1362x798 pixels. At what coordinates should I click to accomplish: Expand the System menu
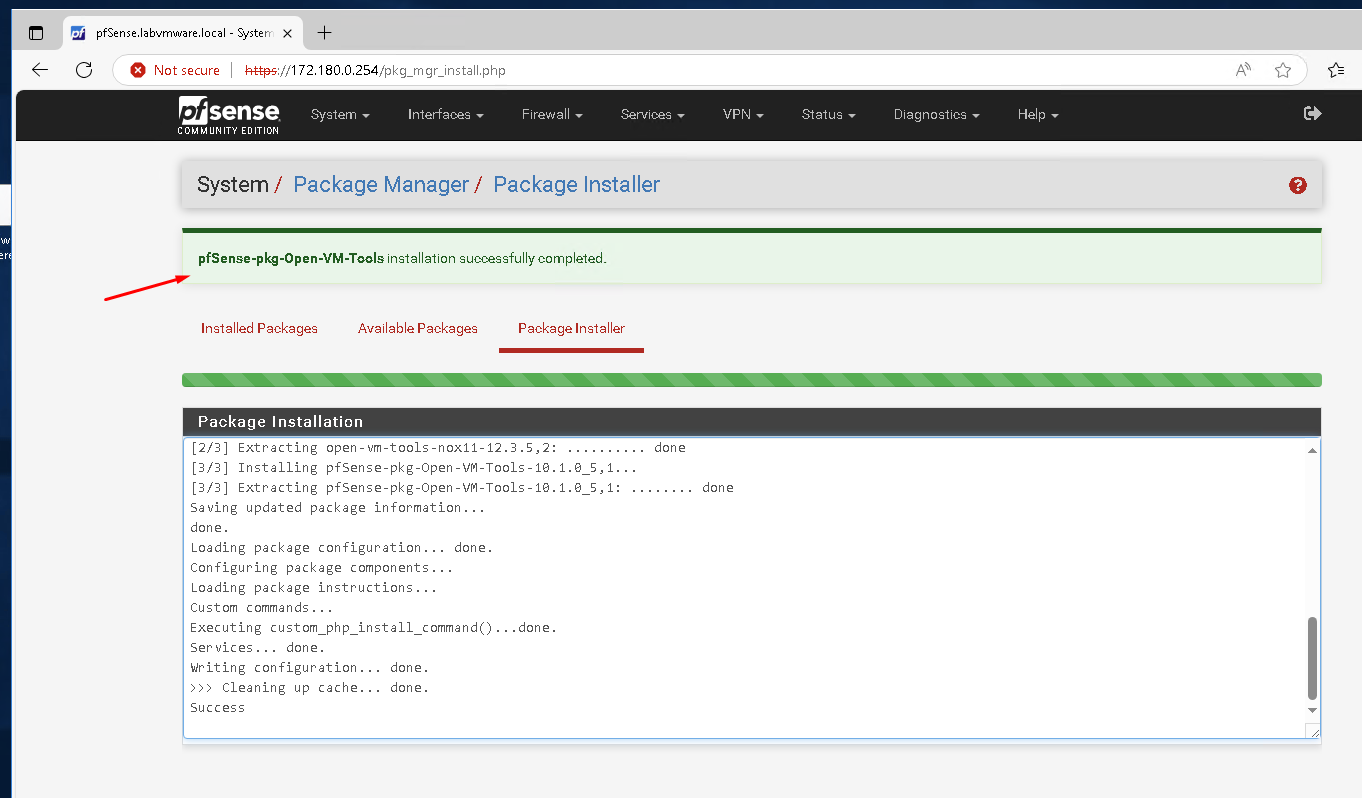[340, 115]
